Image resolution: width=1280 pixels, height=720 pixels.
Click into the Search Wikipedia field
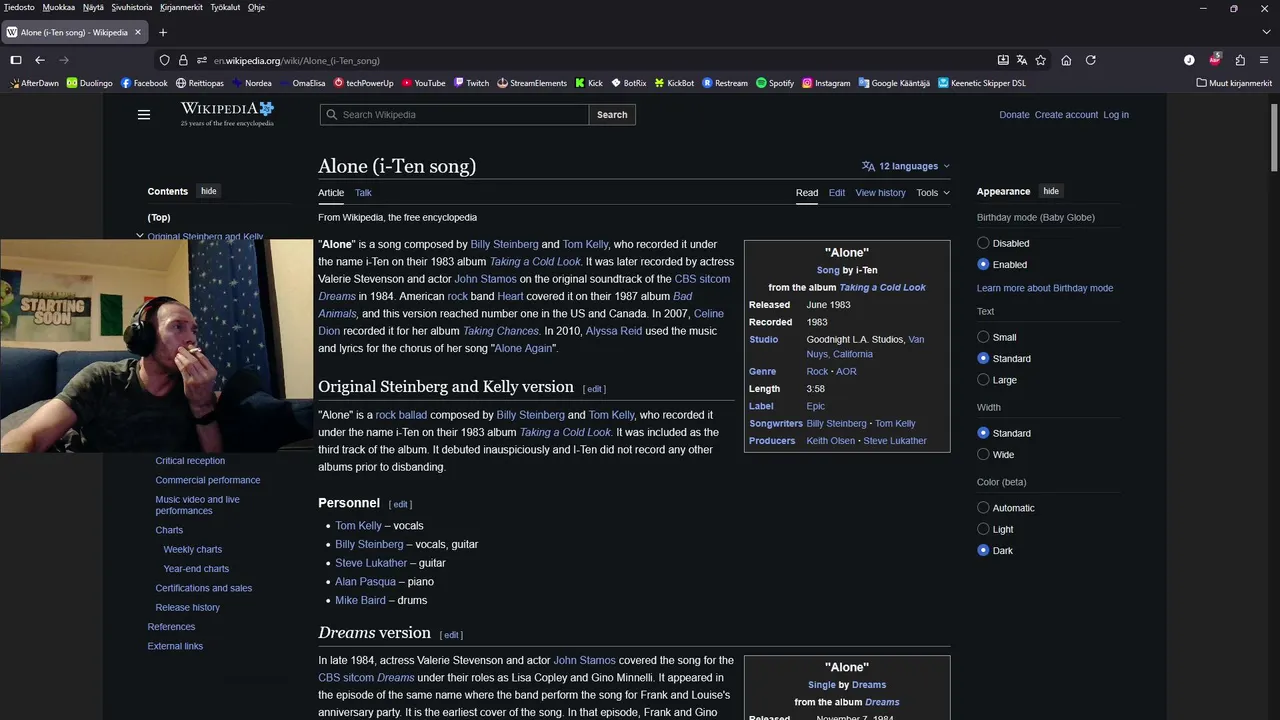pyautogui.click(x=455, y=114)
